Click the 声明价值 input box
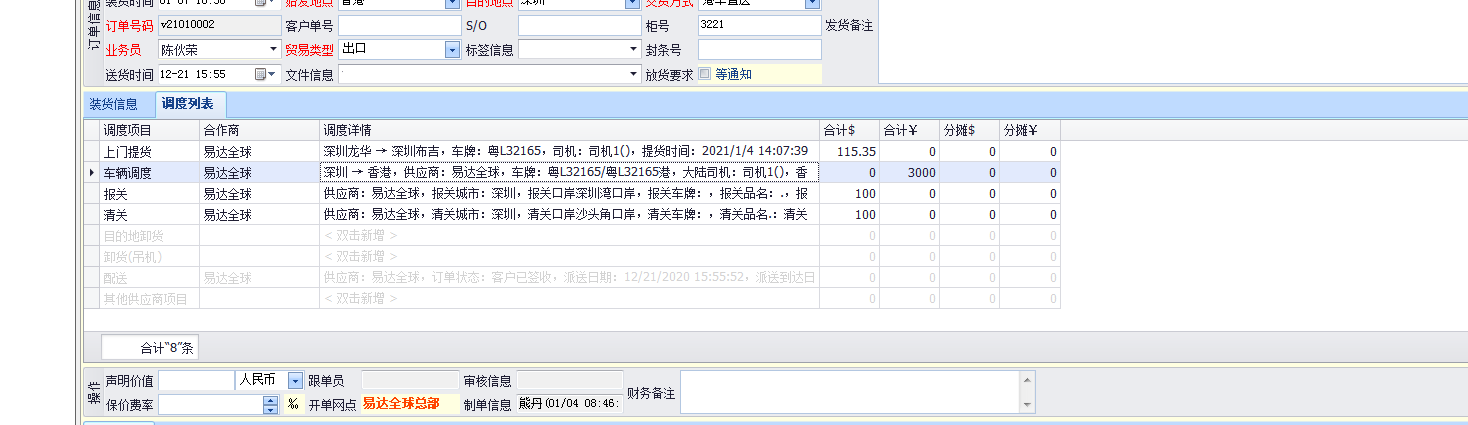Screen dimensions: 1468x425 pyautogui.click(x=196, y=380)
